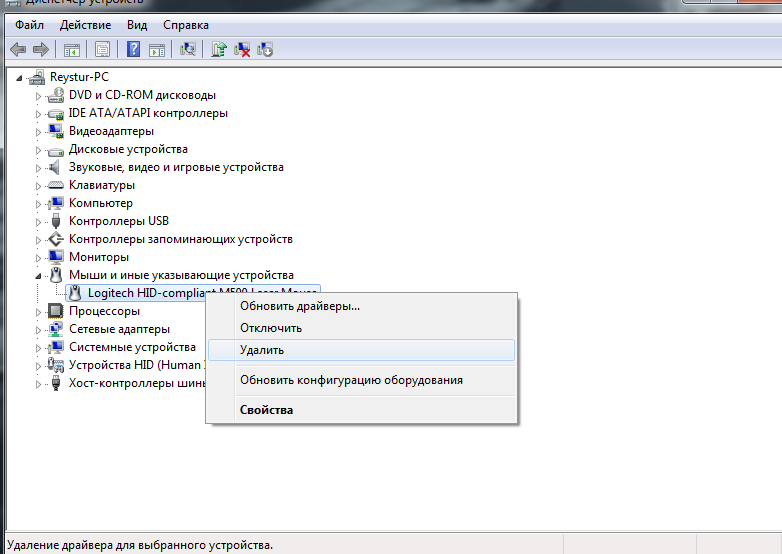The height and width of the screenshot is (554, 782).
Task: Expand IDE ATA/ATAPI контроллеры node
Action: pos(38,114)
